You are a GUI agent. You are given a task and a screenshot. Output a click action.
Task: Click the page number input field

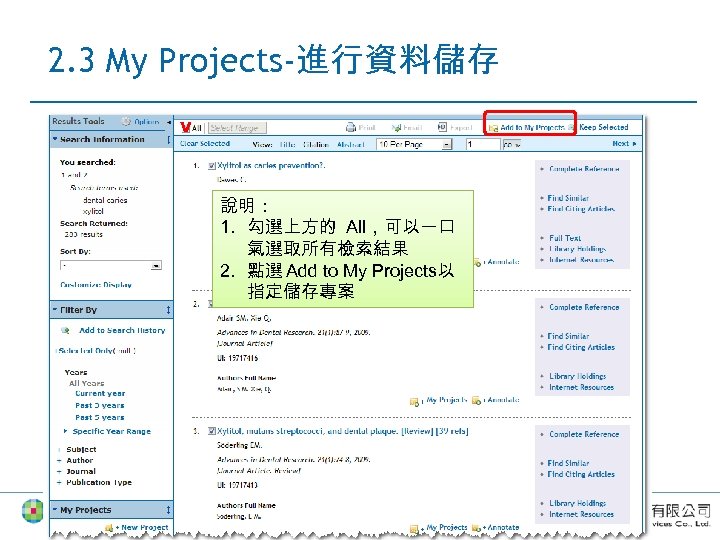pyautogui.click(x=483, y=144)
